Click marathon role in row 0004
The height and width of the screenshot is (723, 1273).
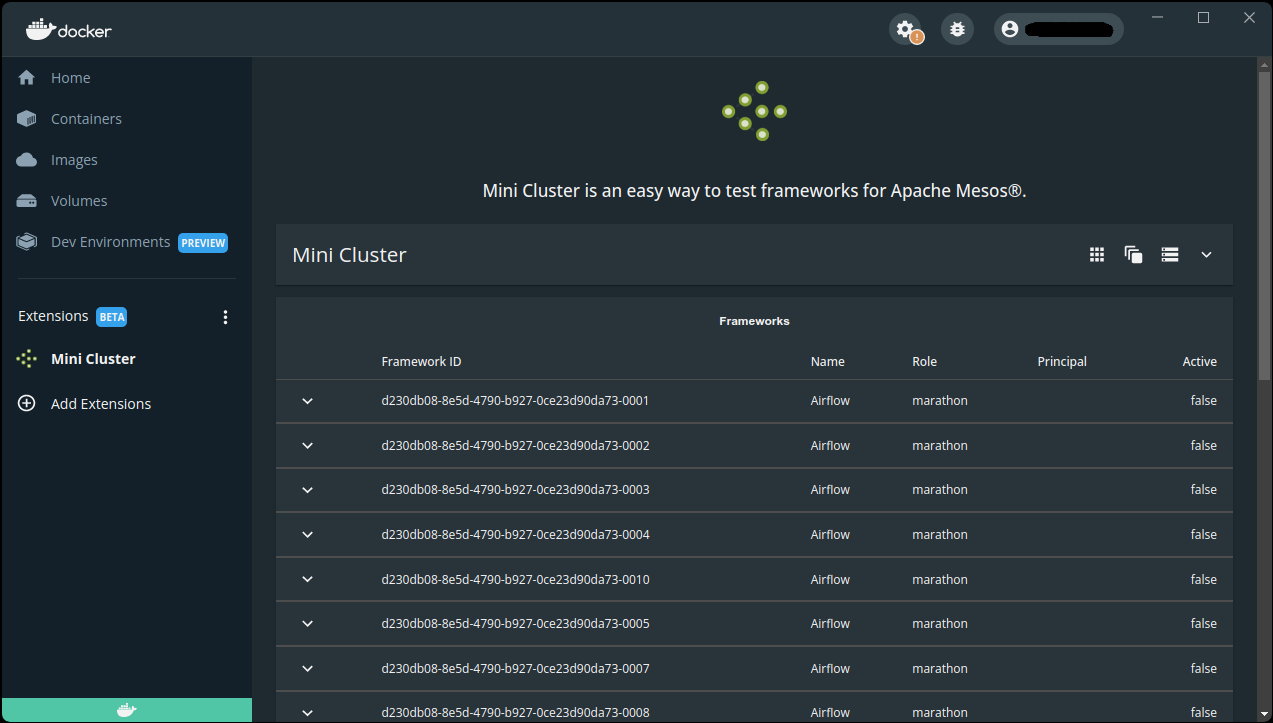(940, 535)
